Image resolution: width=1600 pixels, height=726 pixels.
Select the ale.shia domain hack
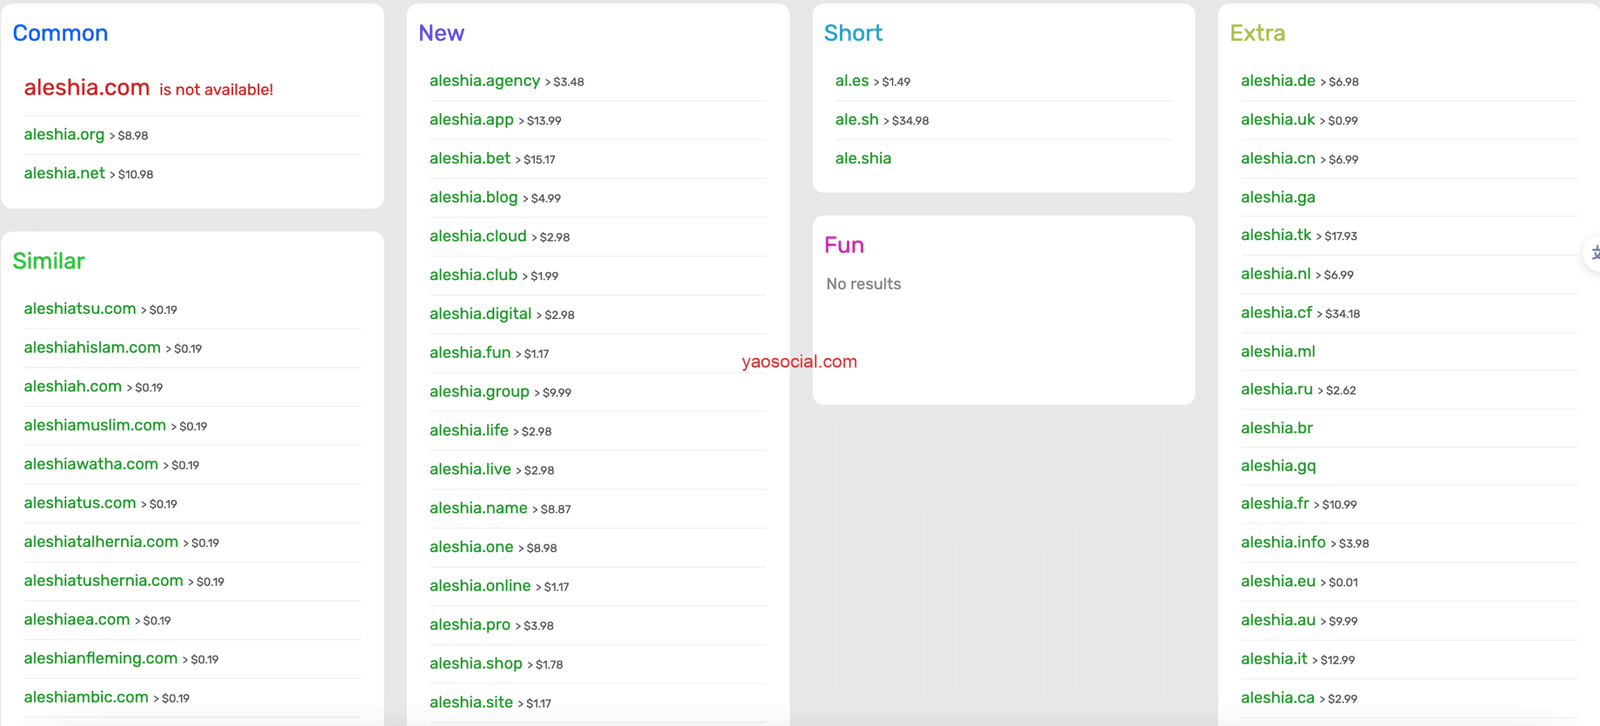click(863, 158)
